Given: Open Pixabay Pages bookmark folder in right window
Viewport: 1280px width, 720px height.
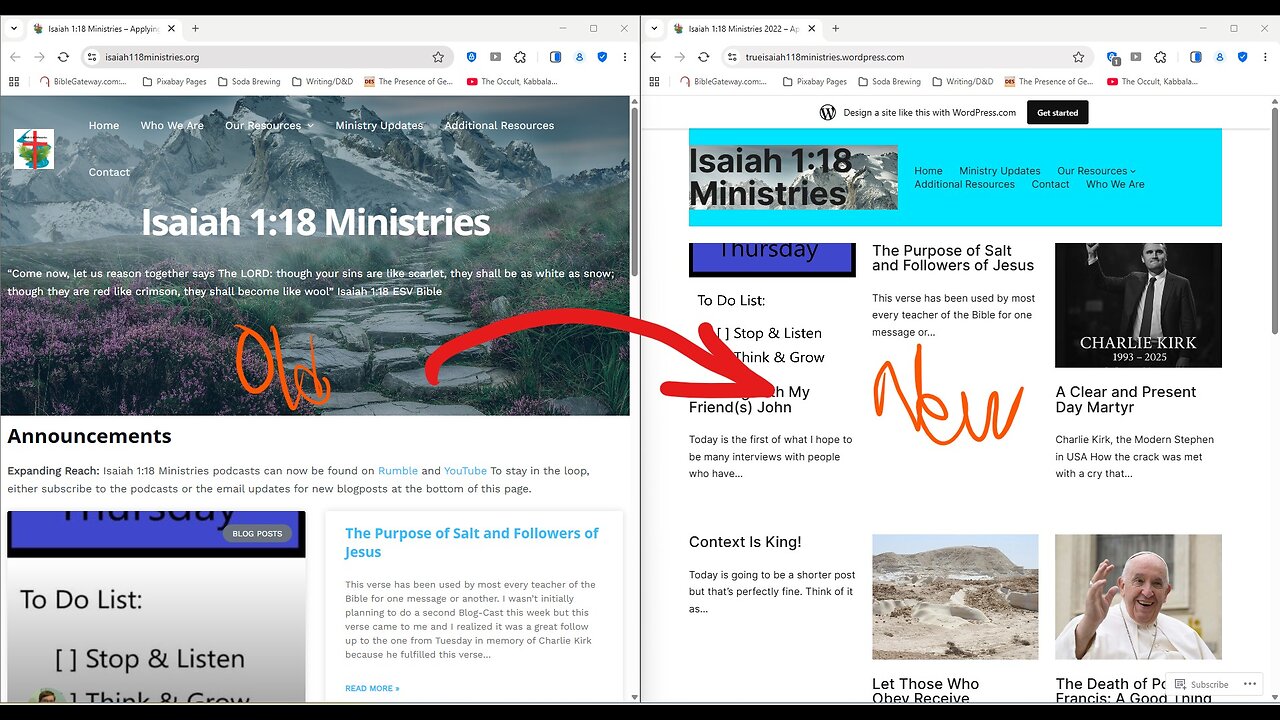Looking at the screenshot, I should (815, 82).
